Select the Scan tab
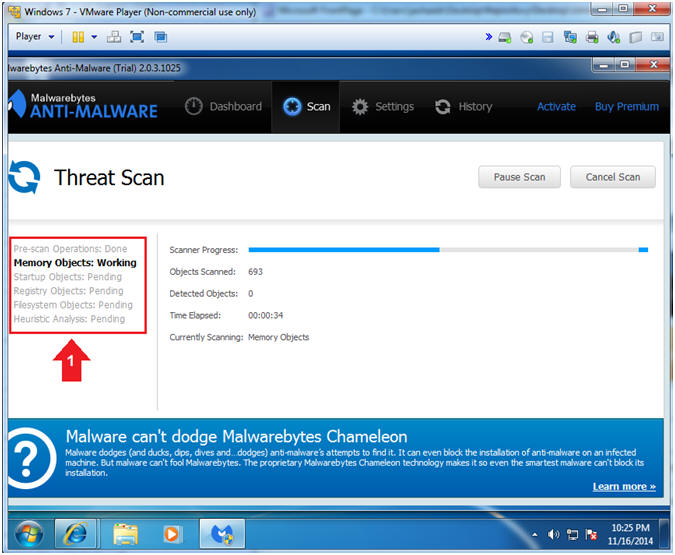The height and width of the screenshot is (555, 675). point(306,107)
